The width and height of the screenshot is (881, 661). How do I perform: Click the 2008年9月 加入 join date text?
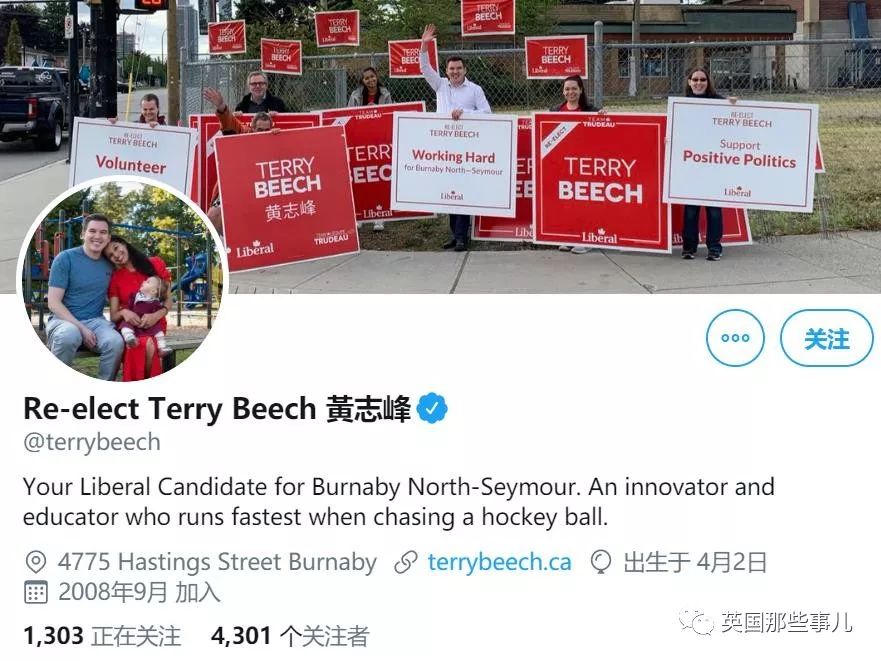139,592
